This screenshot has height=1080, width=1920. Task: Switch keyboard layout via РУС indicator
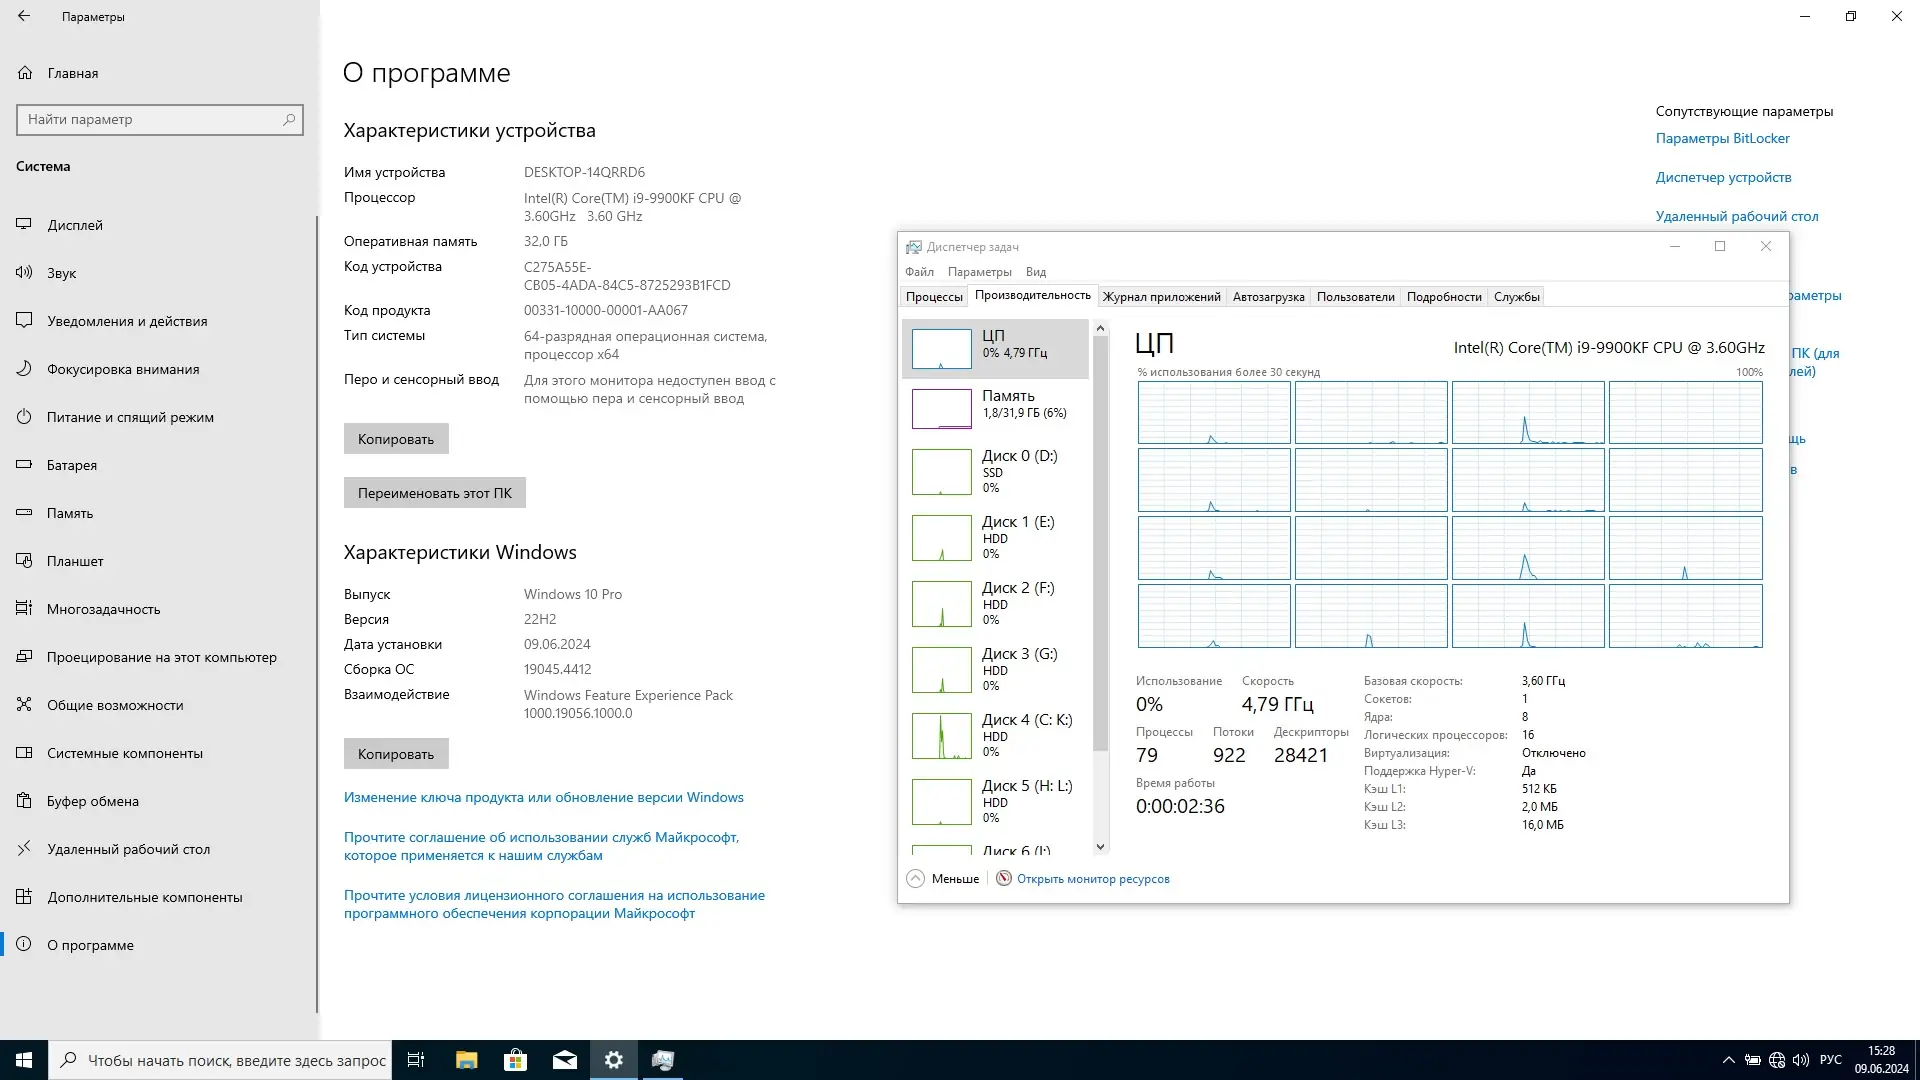1831,1059
